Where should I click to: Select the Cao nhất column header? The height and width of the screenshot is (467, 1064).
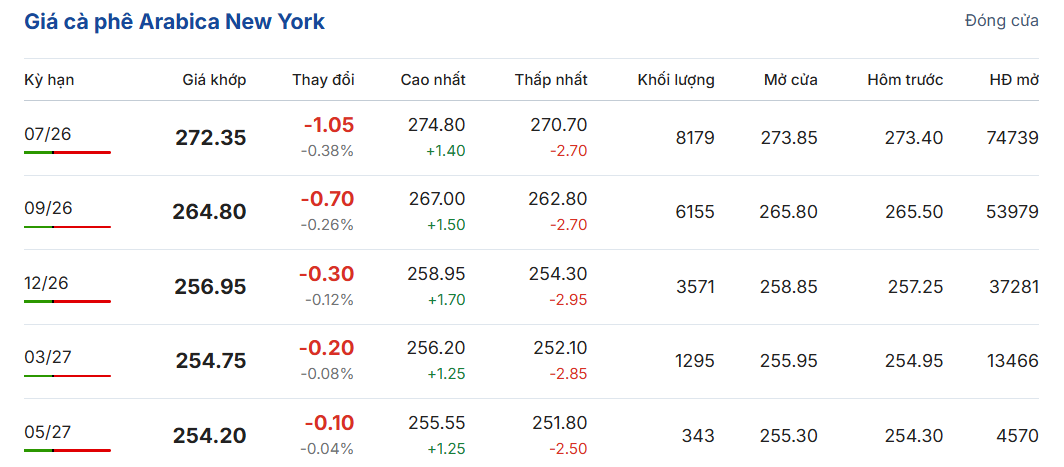coord(433,80)
